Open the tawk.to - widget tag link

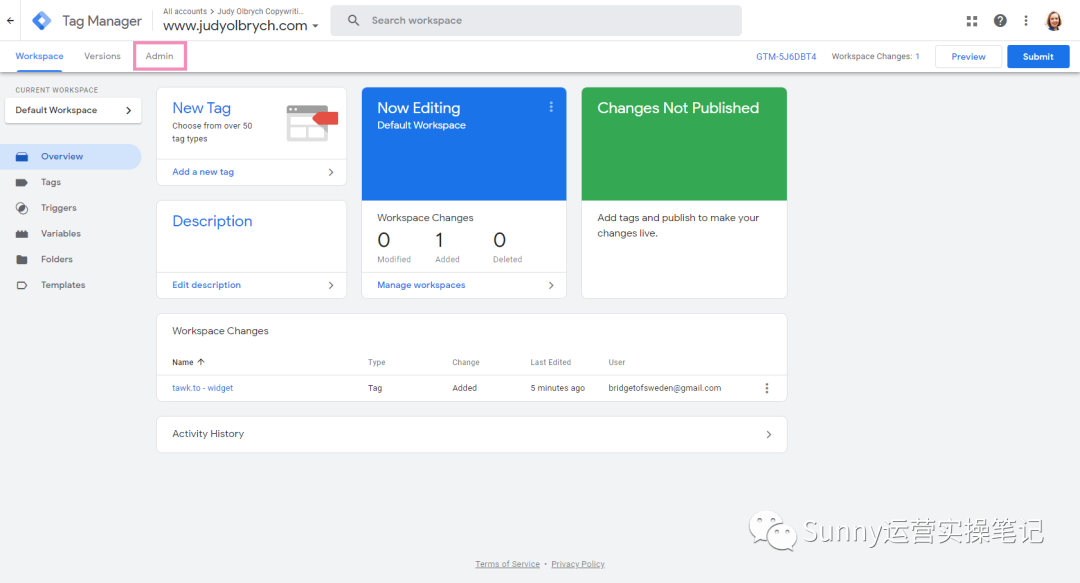click(x=202, y=388)
